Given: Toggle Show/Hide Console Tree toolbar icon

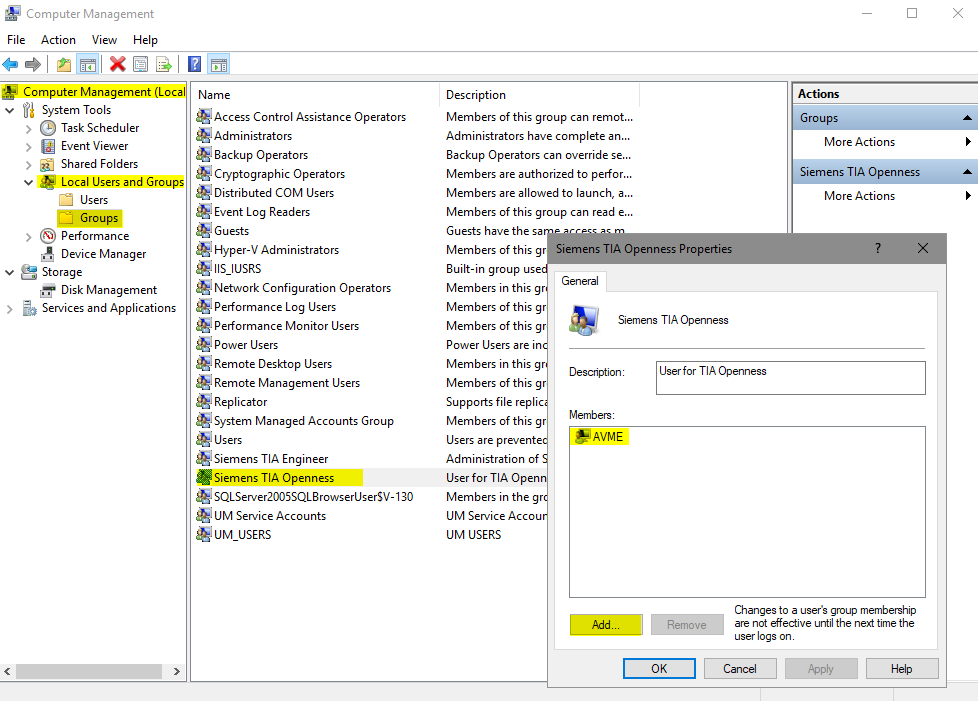Looking at the screenshot, I should coord(88,65).
